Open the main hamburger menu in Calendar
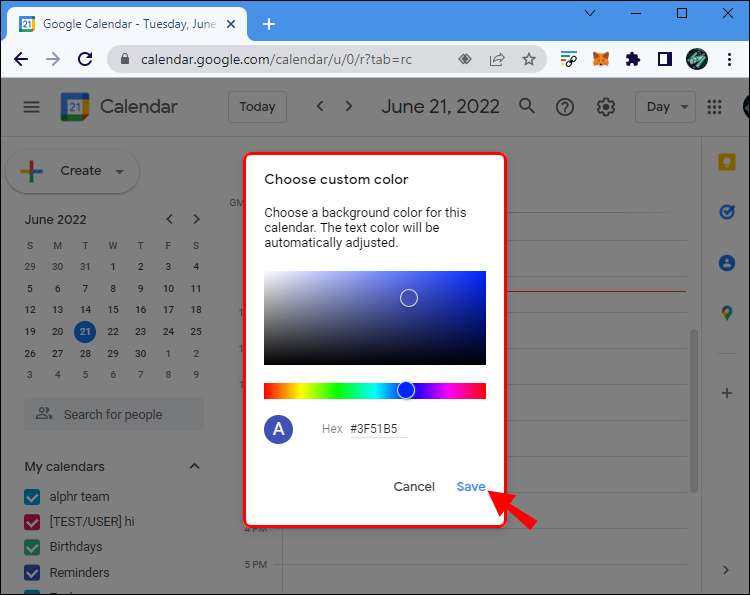This screenshot has height=595, width=750. (x=32, y=107)
